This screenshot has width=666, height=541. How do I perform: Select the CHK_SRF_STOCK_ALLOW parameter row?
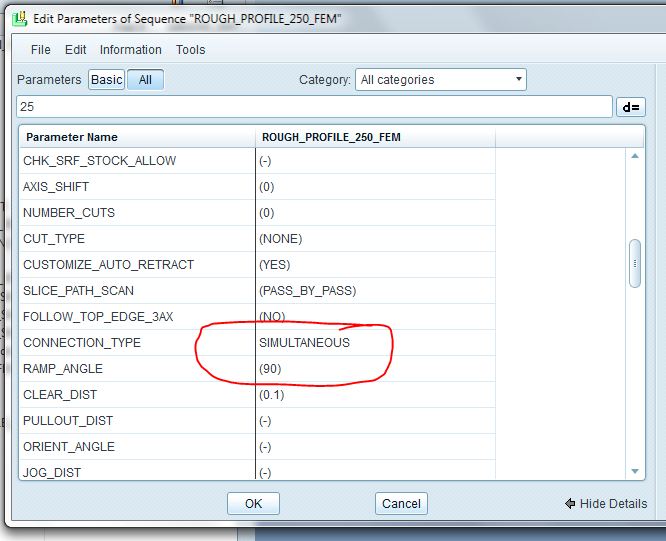tap(257, 161)
